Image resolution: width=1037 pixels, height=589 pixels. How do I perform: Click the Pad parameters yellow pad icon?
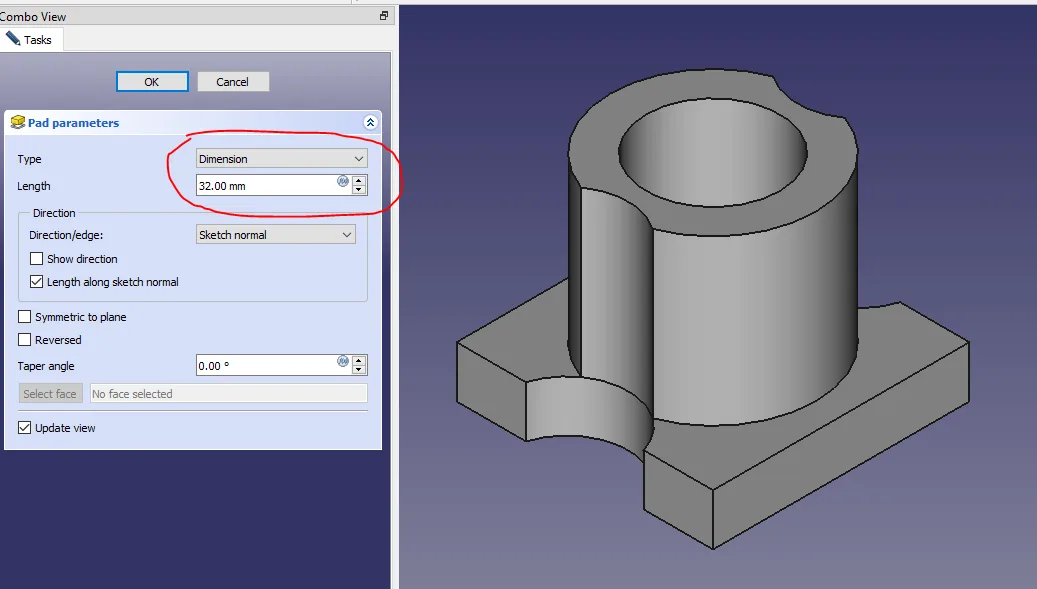(x=17, y=123)
